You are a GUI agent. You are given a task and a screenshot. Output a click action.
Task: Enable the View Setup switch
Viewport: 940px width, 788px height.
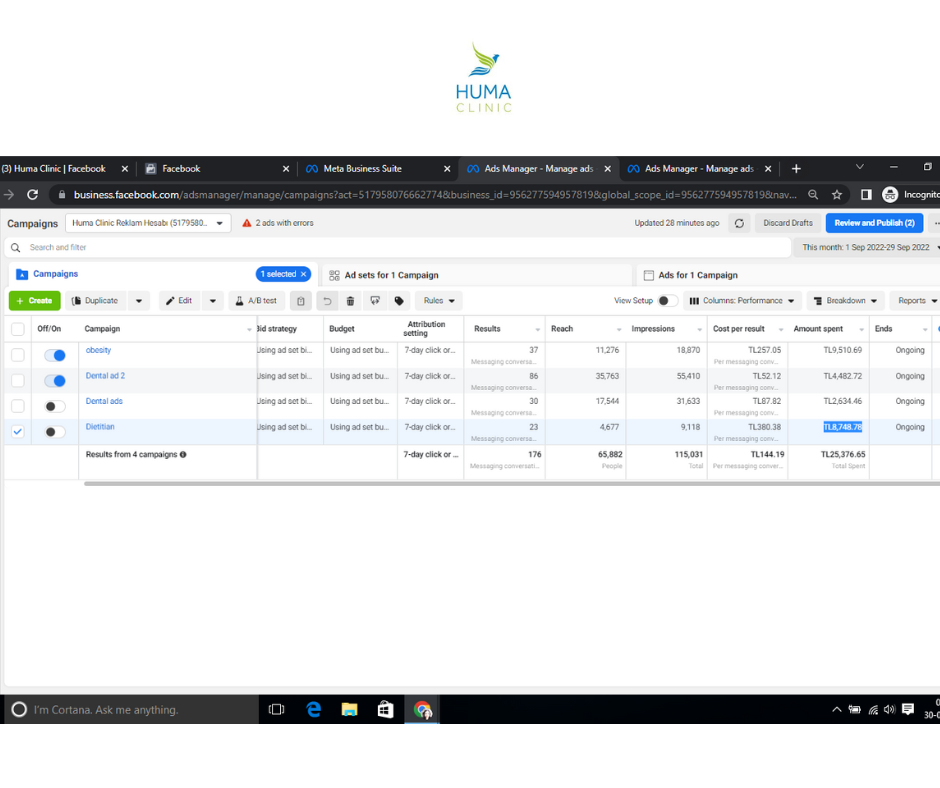point(668,301)
